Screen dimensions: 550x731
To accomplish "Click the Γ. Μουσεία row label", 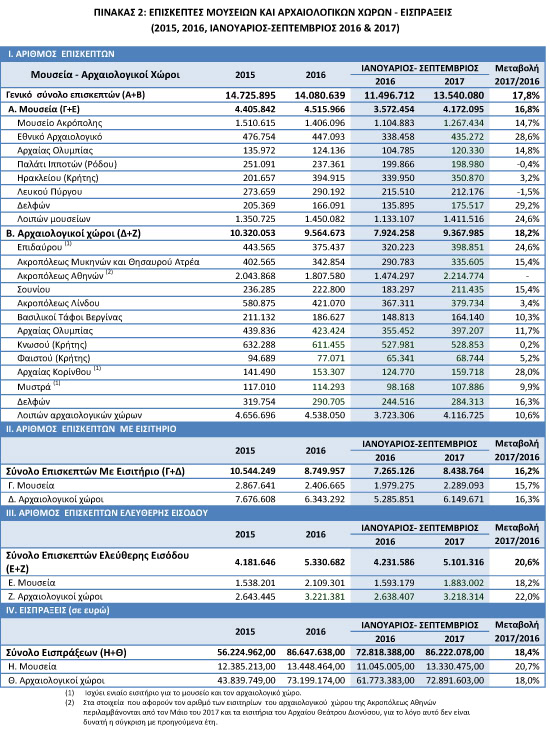I will [31, 486].
